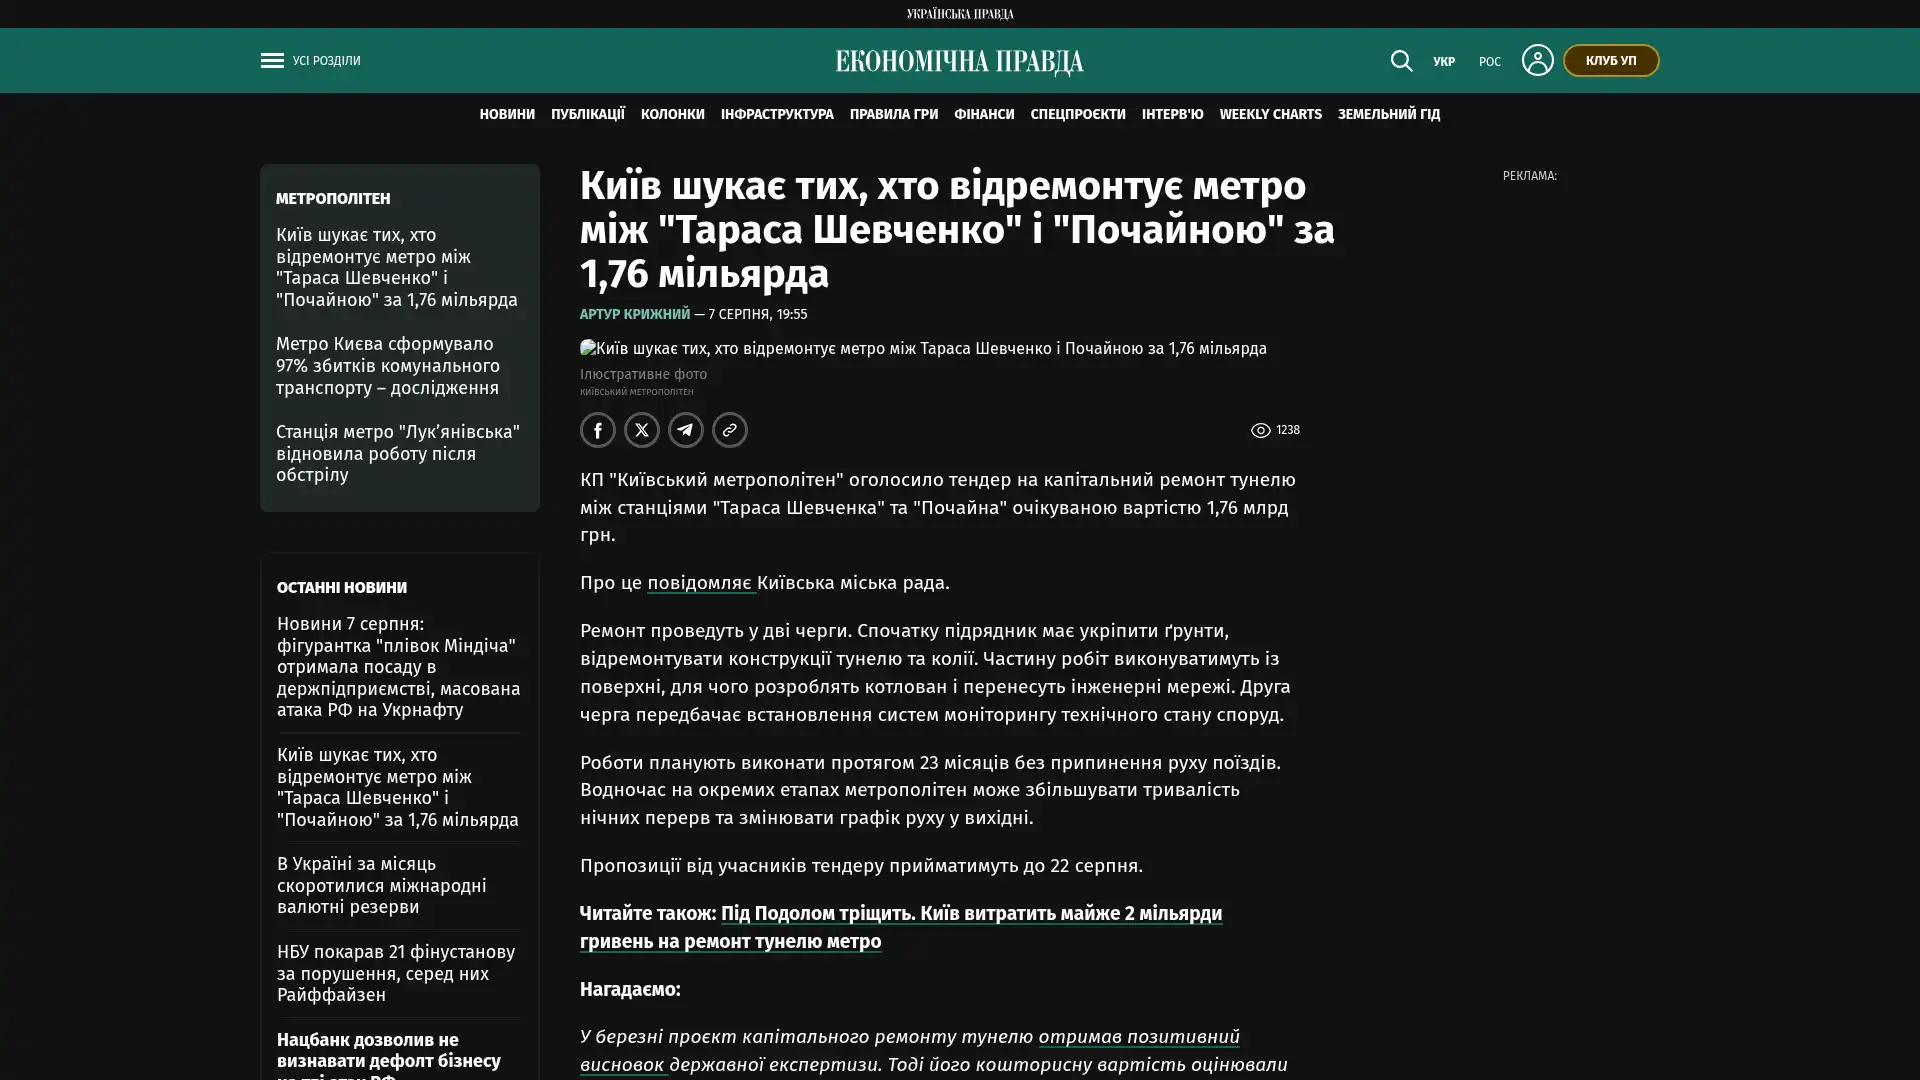
Task: Open the Спецпроєкти menu section
Action: click(x=1078, y=114)
